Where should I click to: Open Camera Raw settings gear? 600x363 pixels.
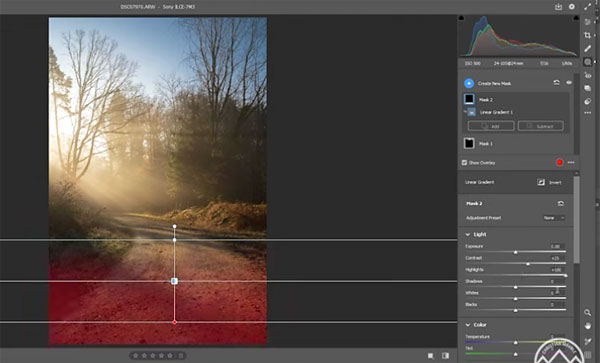572,7
